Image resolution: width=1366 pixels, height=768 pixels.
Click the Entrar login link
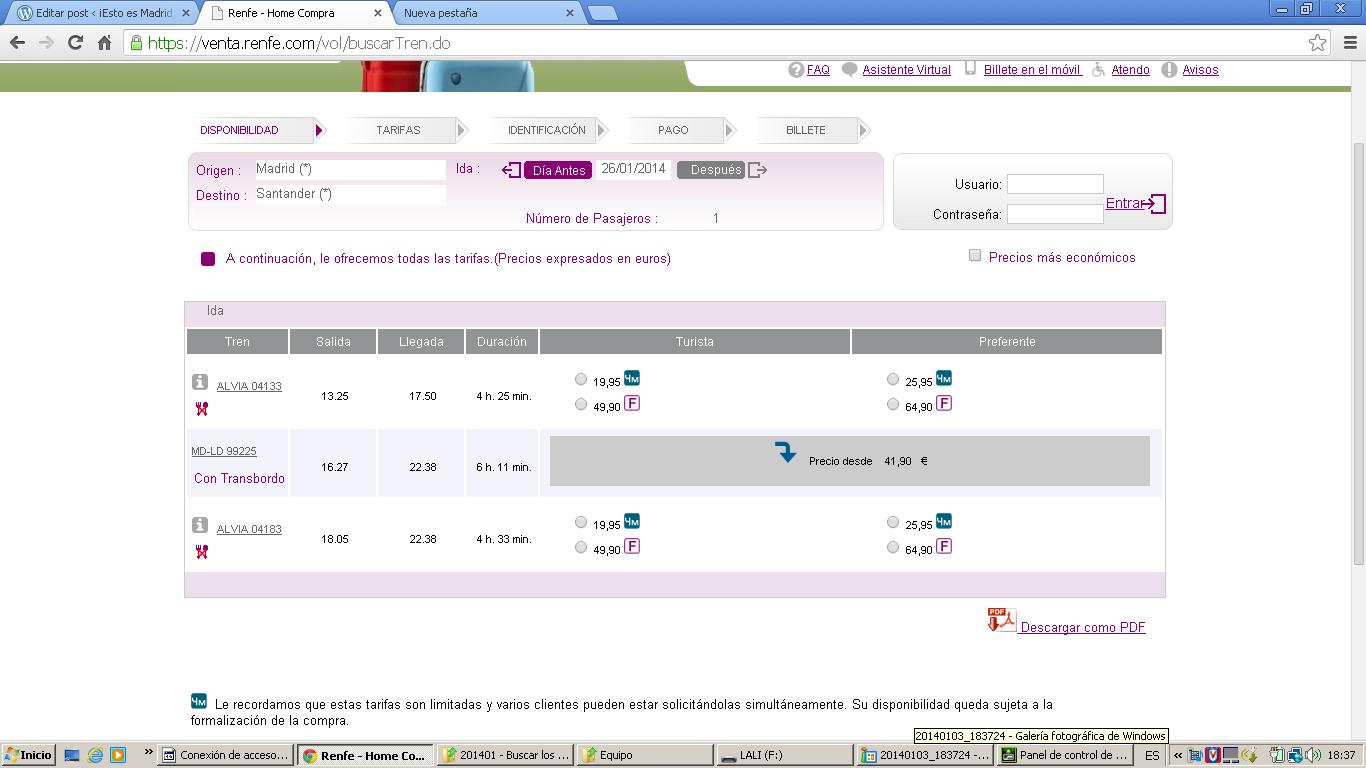1124,203
